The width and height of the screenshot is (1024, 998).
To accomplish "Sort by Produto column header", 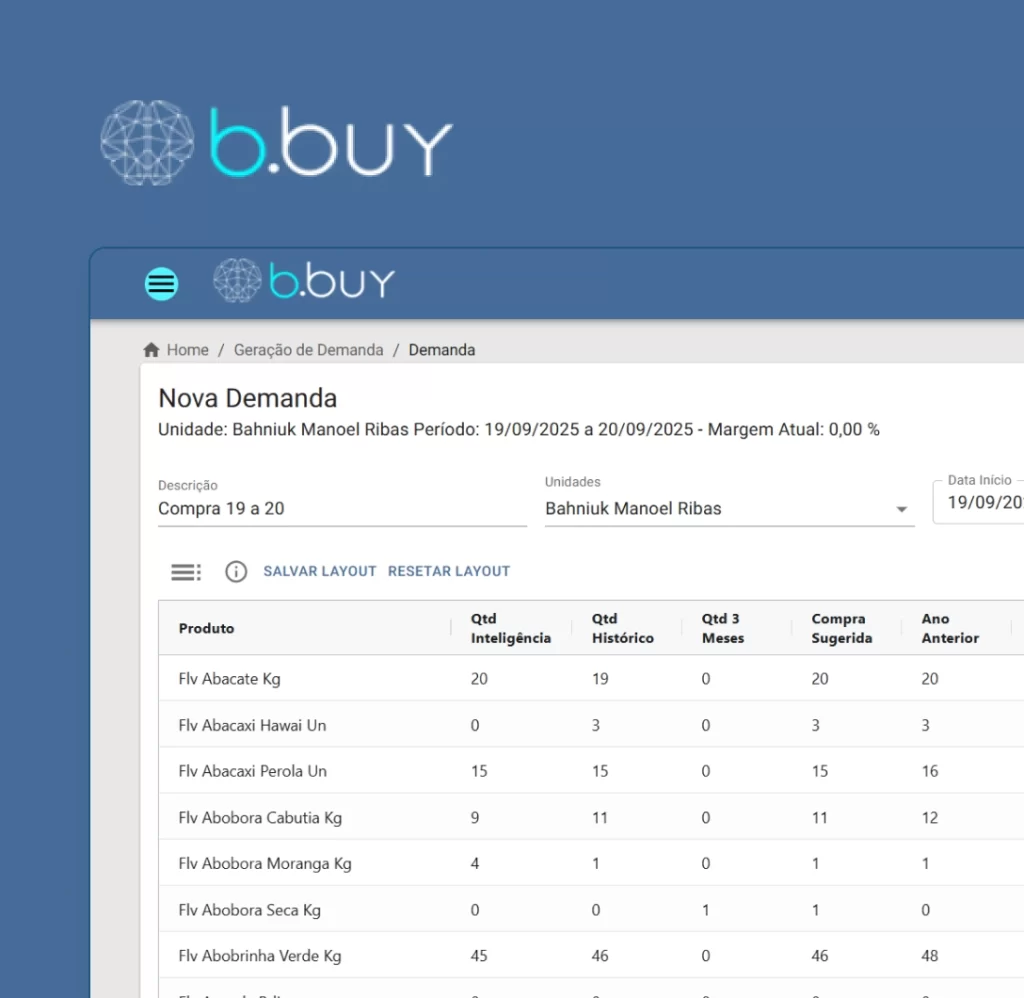I will coord(207,629).
